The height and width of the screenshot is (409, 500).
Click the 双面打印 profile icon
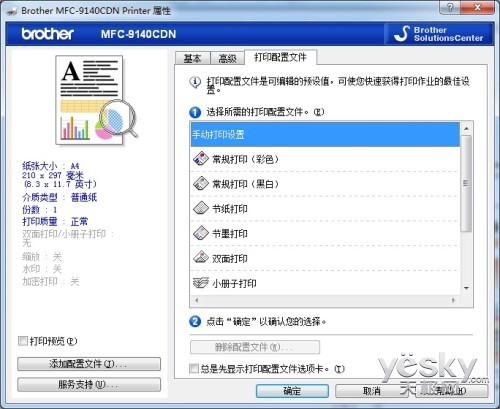pyautogui.click(x=201, y=258)
